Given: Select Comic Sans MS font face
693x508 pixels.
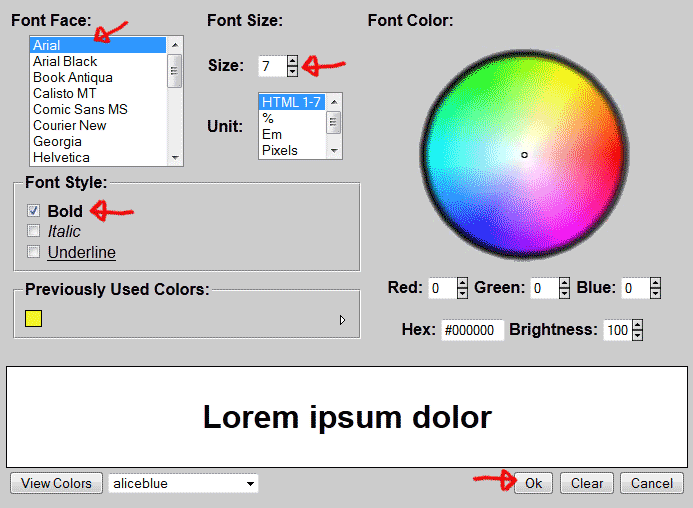Looking at the screenshot, I should (x=80, y=109).
